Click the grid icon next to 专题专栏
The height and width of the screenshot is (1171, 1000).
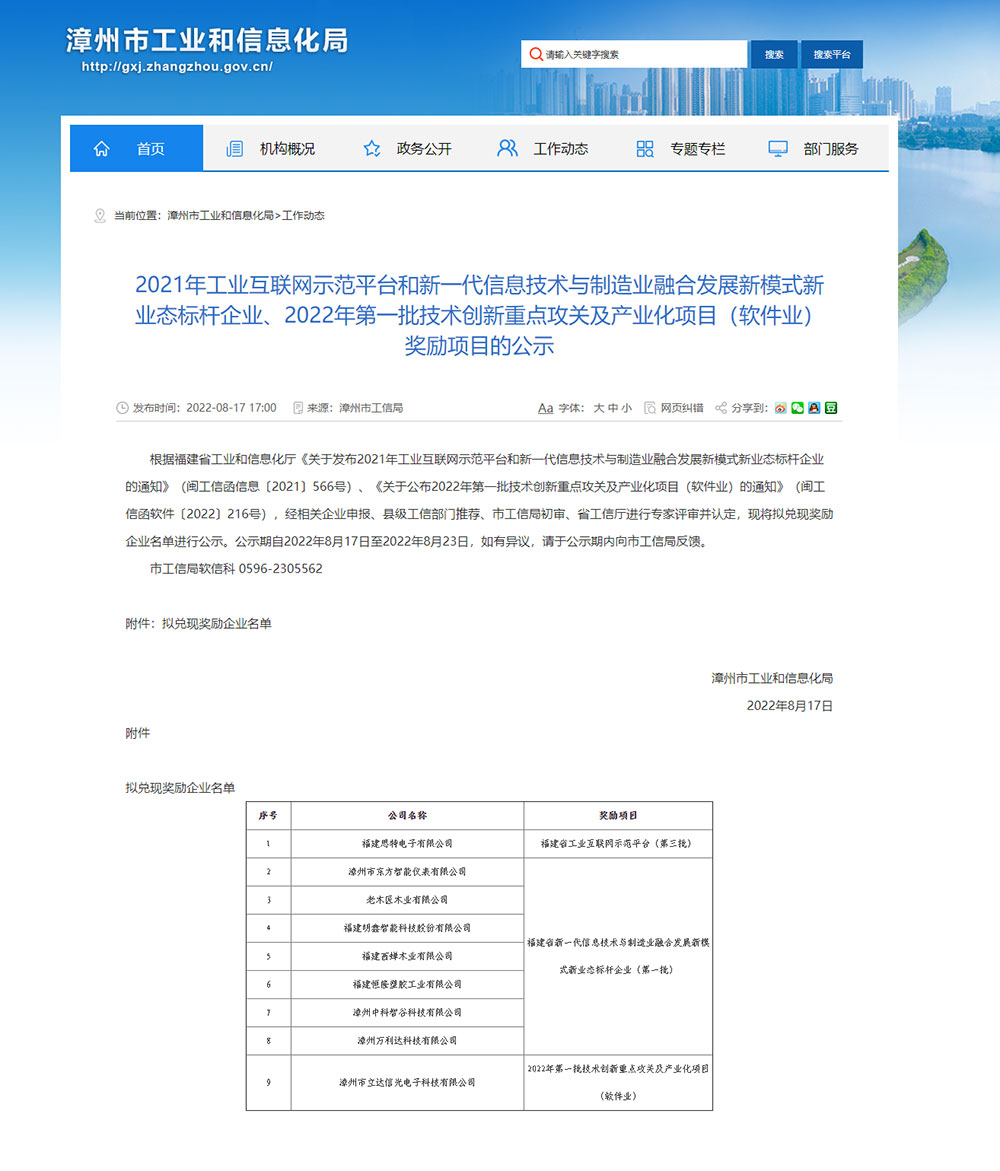coord(644,147)
